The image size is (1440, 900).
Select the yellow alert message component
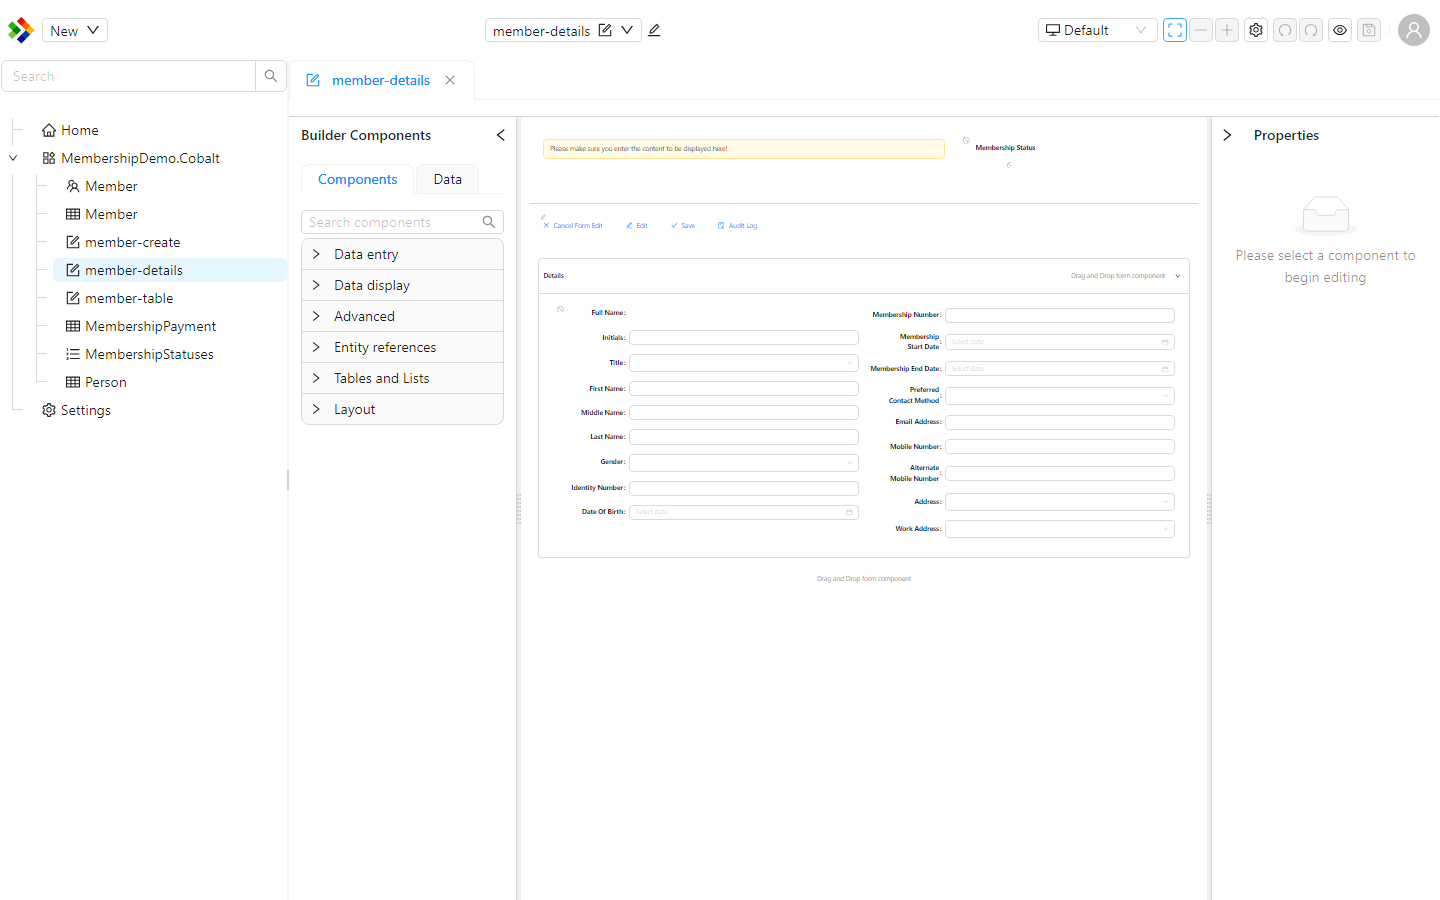743,148
